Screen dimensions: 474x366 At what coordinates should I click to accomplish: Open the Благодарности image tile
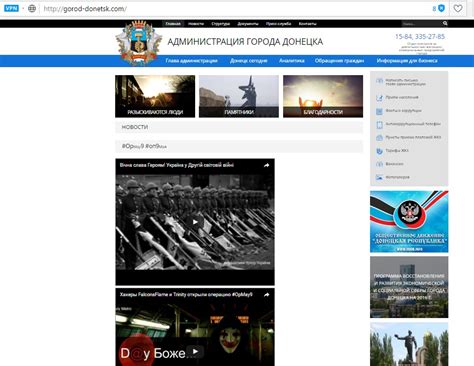pyautogui.click(x=323, y=96)
